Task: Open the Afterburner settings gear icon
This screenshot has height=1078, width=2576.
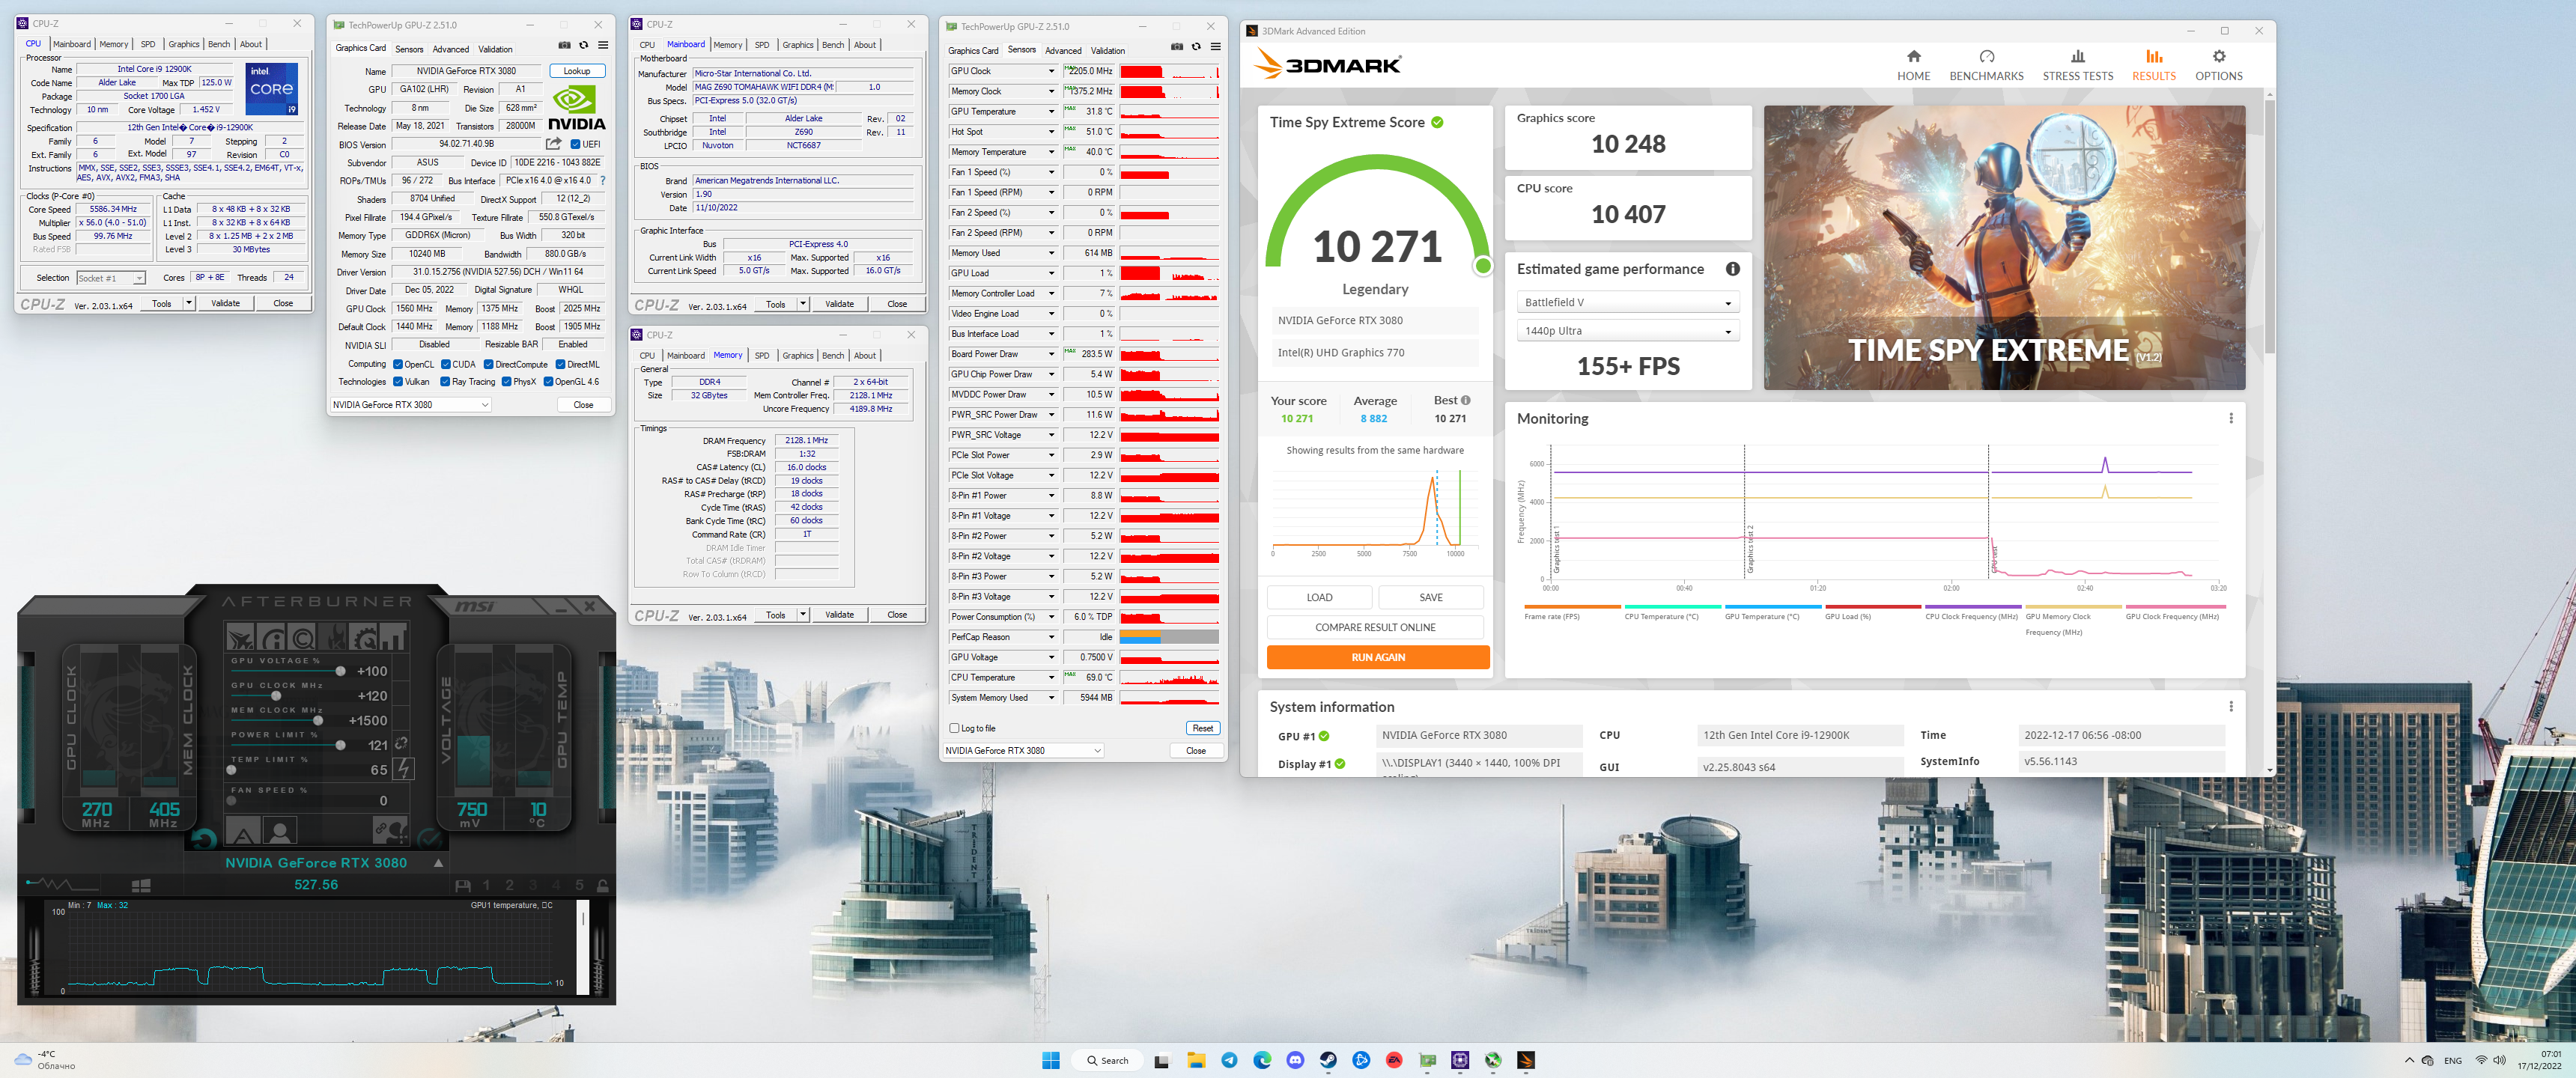Action: (363, 637)
